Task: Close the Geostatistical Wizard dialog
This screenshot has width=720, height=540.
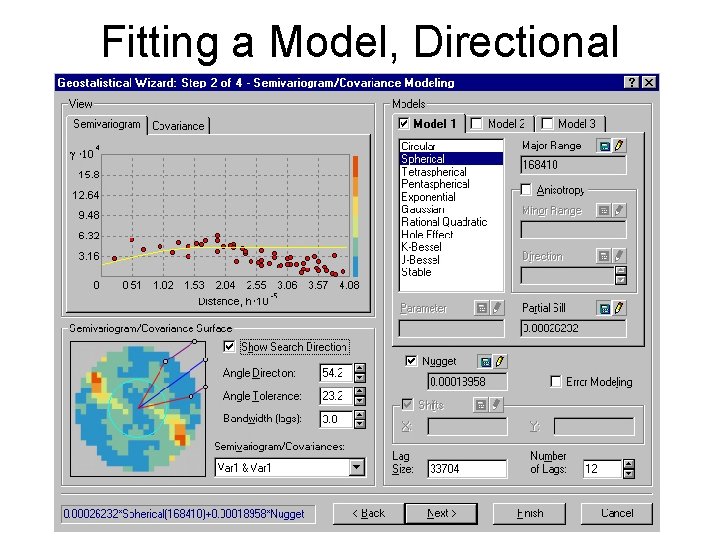Action: pyautogui.click(x=648, y=82)
